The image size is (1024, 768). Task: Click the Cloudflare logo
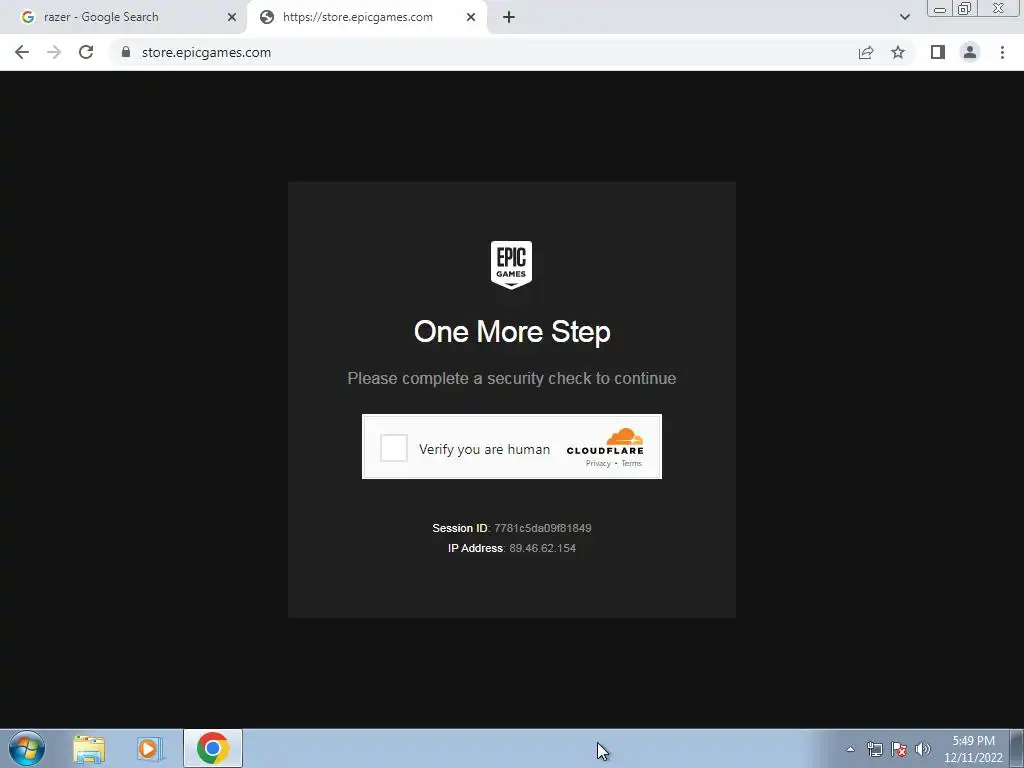(605, 441)
